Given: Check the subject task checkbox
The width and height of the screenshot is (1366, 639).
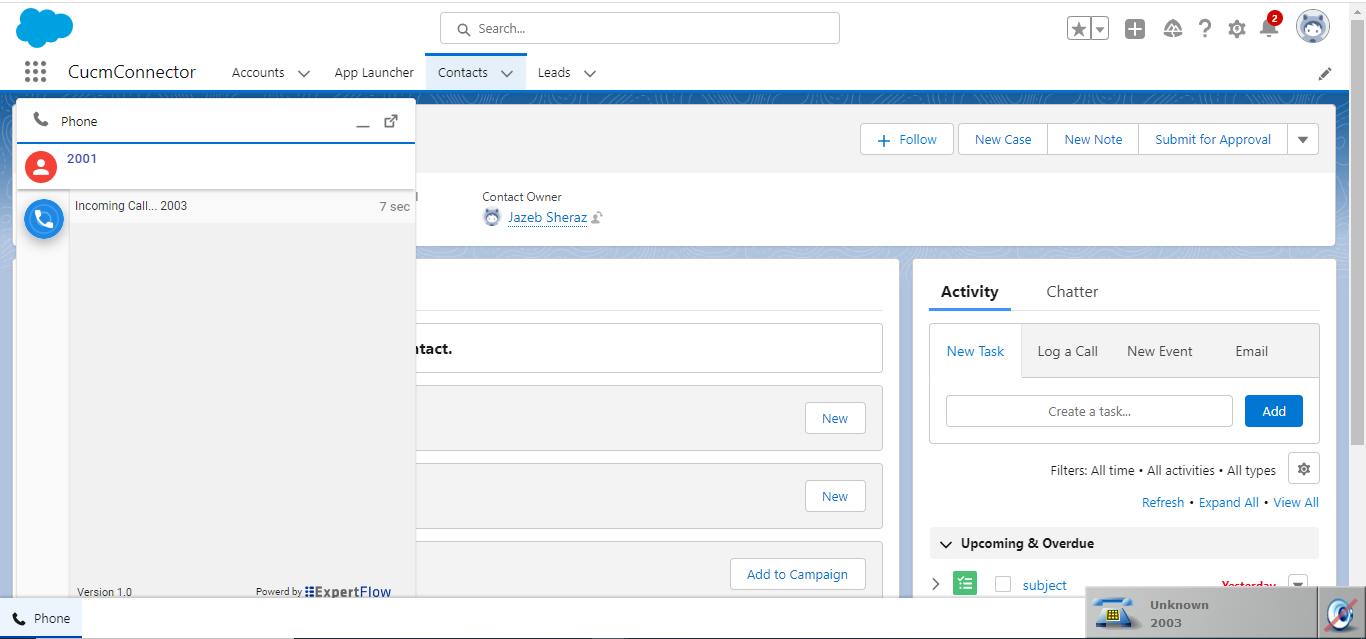Looking at the screenshot, I should click(1003, 584).
